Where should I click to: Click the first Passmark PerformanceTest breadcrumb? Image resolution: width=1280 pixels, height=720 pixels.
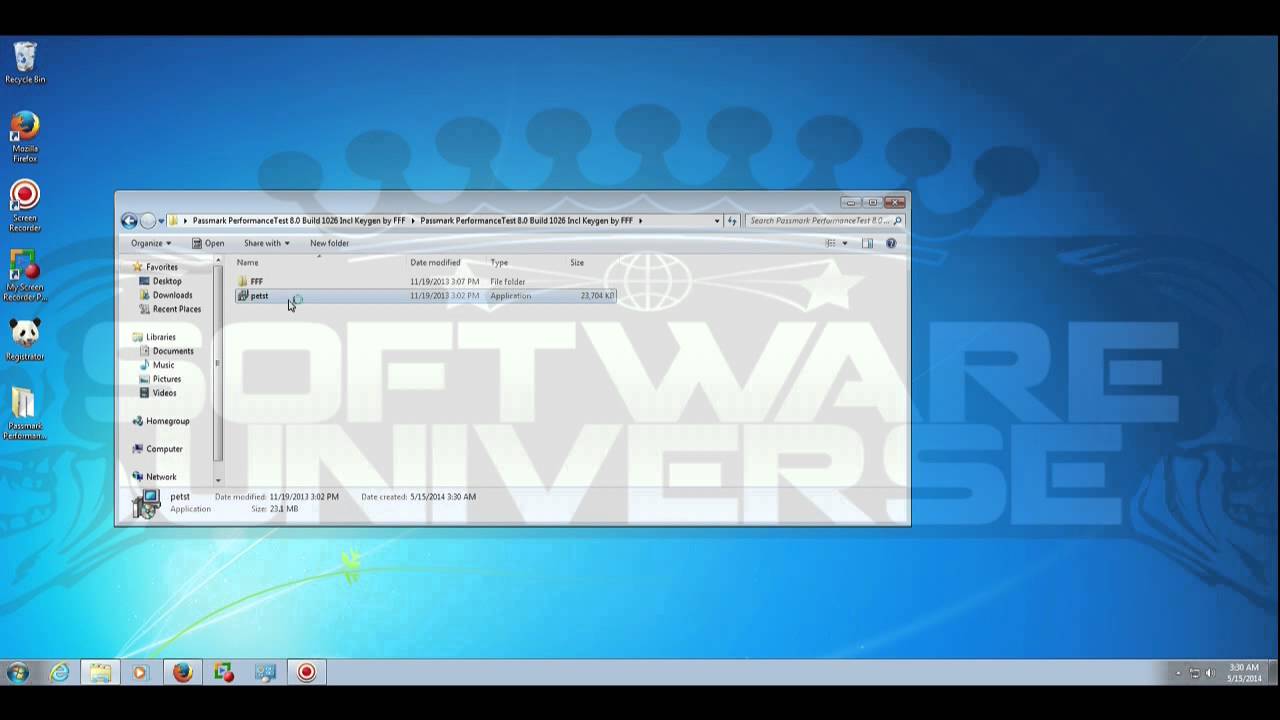coord(299,221)
